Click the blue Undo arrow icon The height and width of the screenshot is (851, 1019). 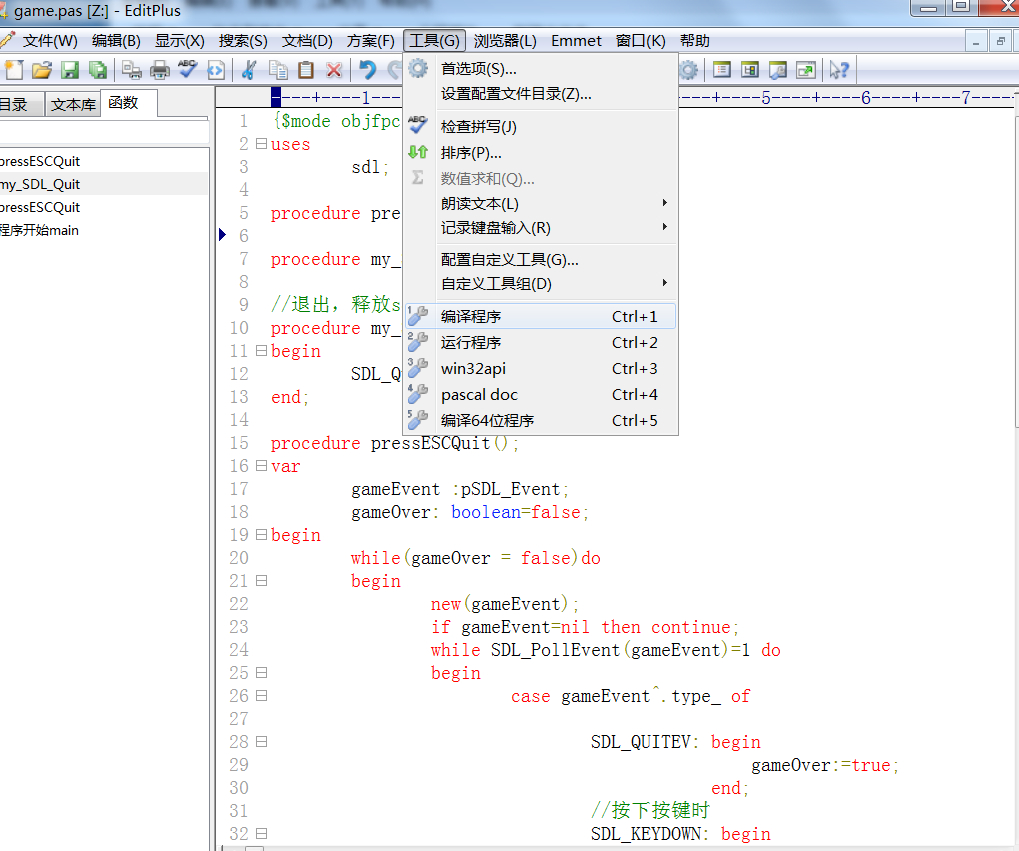[368, 70]
